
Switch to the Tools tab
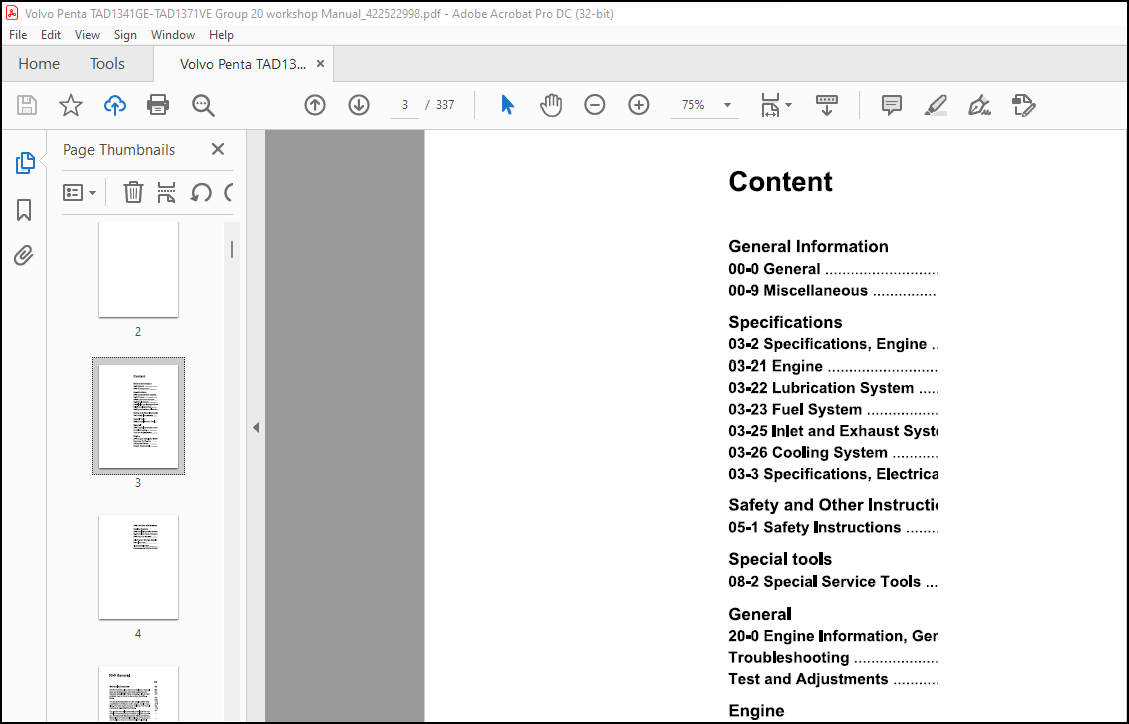click(107, 64)
